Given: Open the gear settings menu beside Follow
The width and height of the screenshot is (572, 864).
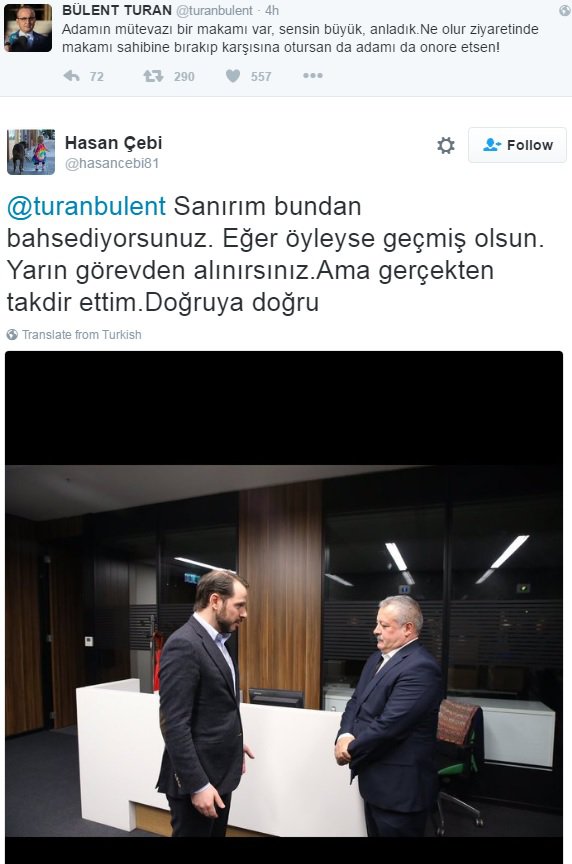Looking at the screenshot, I should coord(445,145).
